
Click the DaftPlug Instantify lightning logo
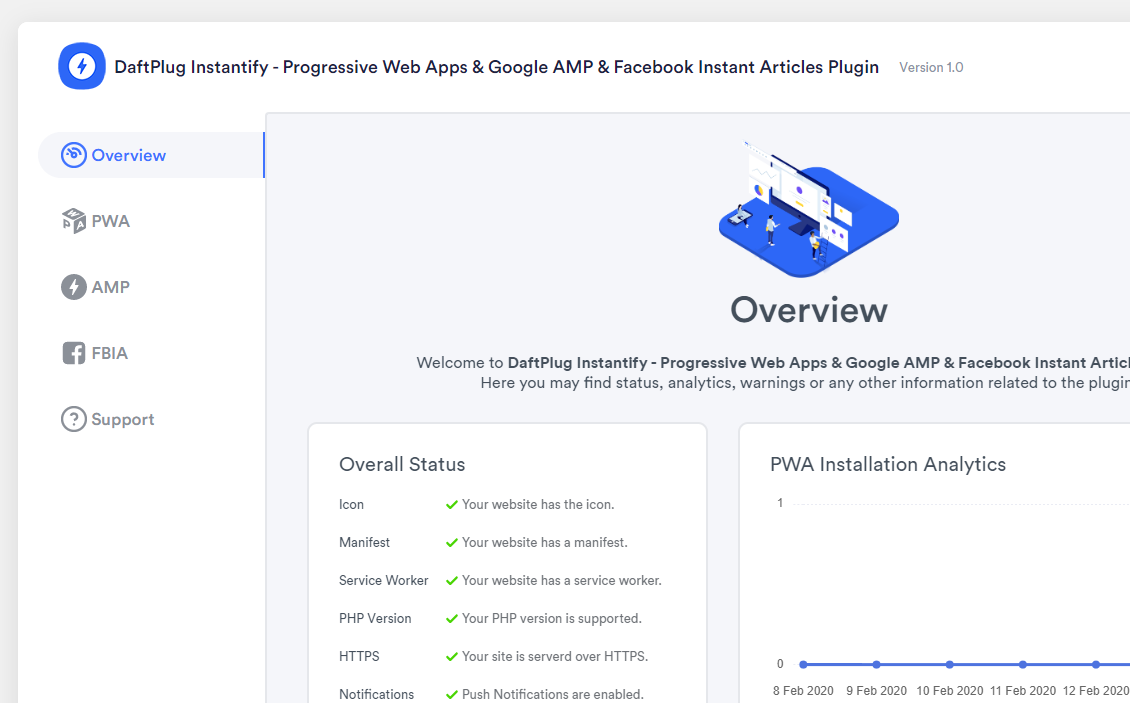(81, 66)
